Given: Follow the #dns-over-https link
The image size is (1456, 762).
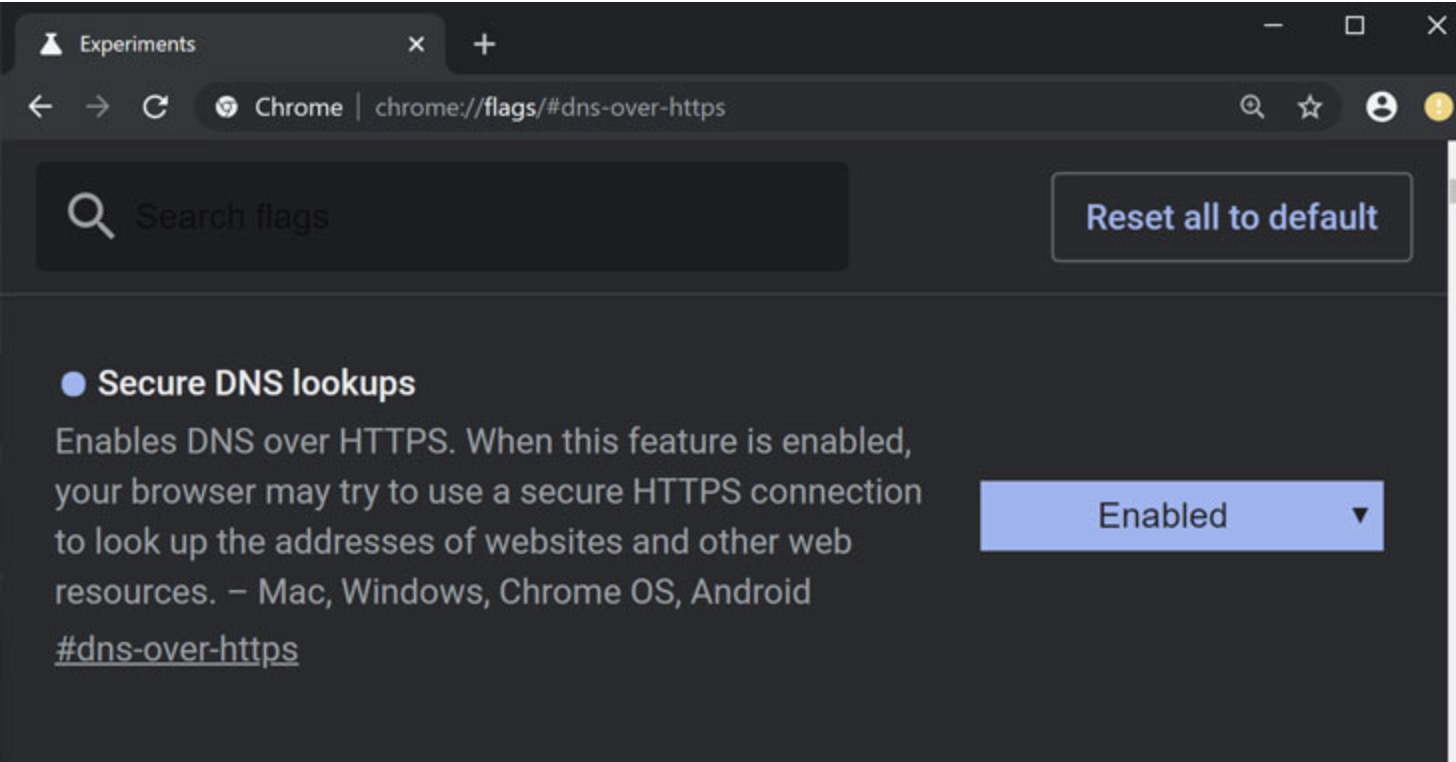Looking at the screenshot, I should pos(176,649).
